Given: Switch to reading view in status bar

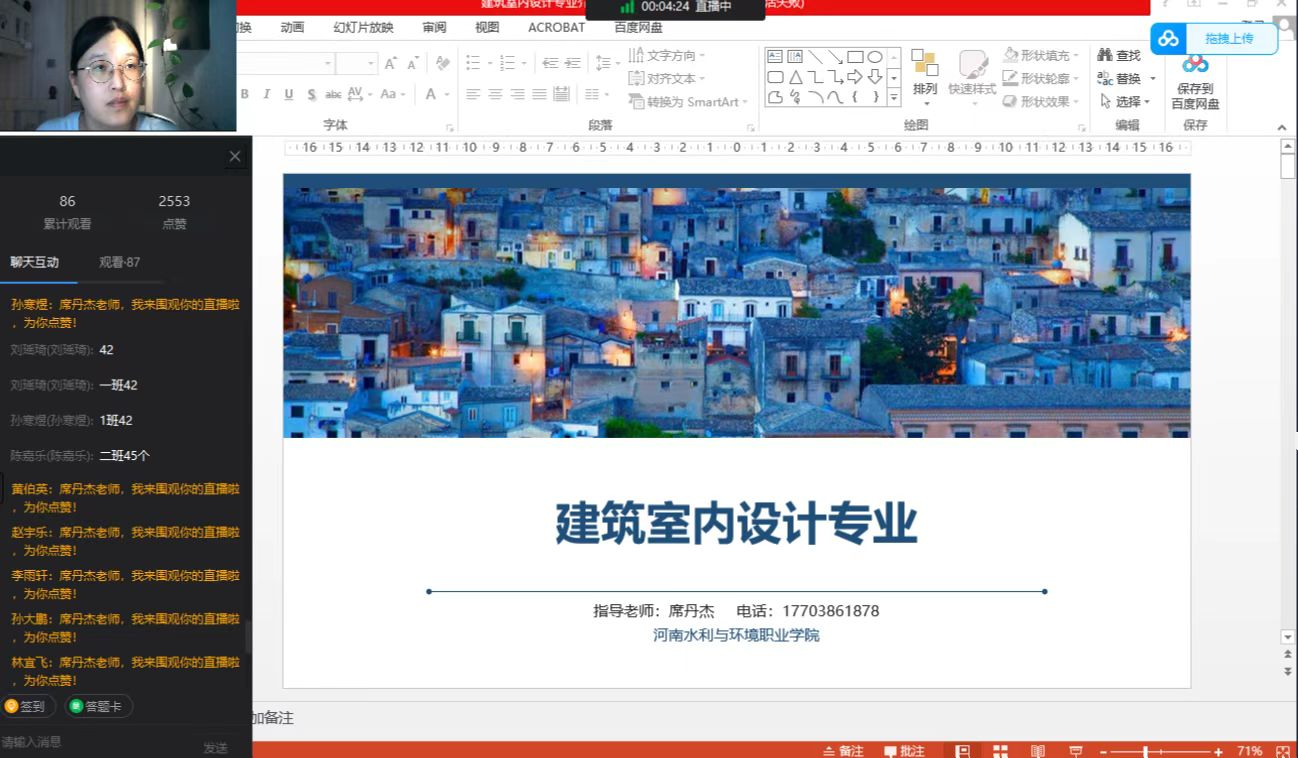Looking at the screenshot, I should click(x=1038, y=751).
